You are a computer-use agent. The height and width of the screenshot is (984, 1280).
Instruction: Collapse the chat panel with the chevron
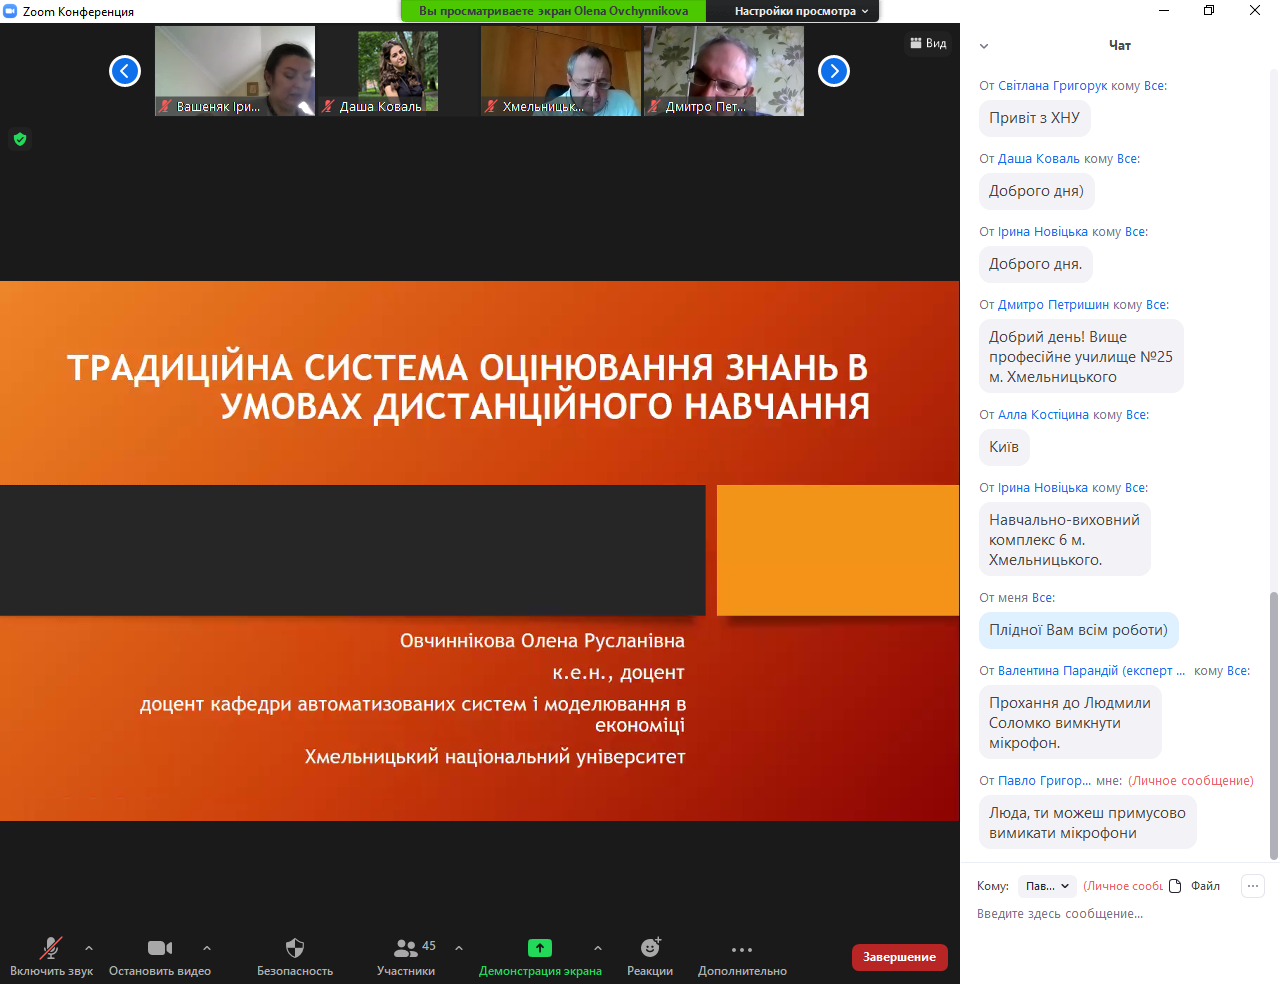(984, 46)
